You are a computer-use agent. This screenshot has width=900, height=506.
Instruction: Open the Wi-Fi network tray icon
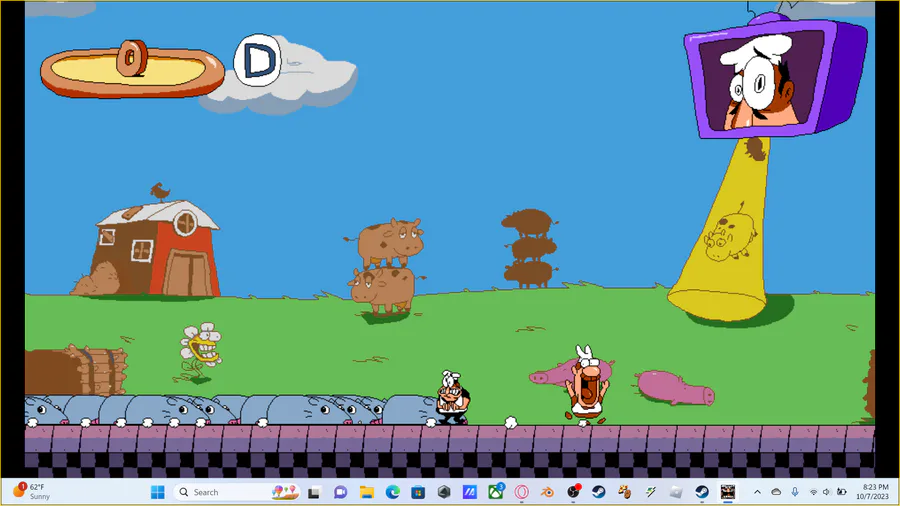813,492
